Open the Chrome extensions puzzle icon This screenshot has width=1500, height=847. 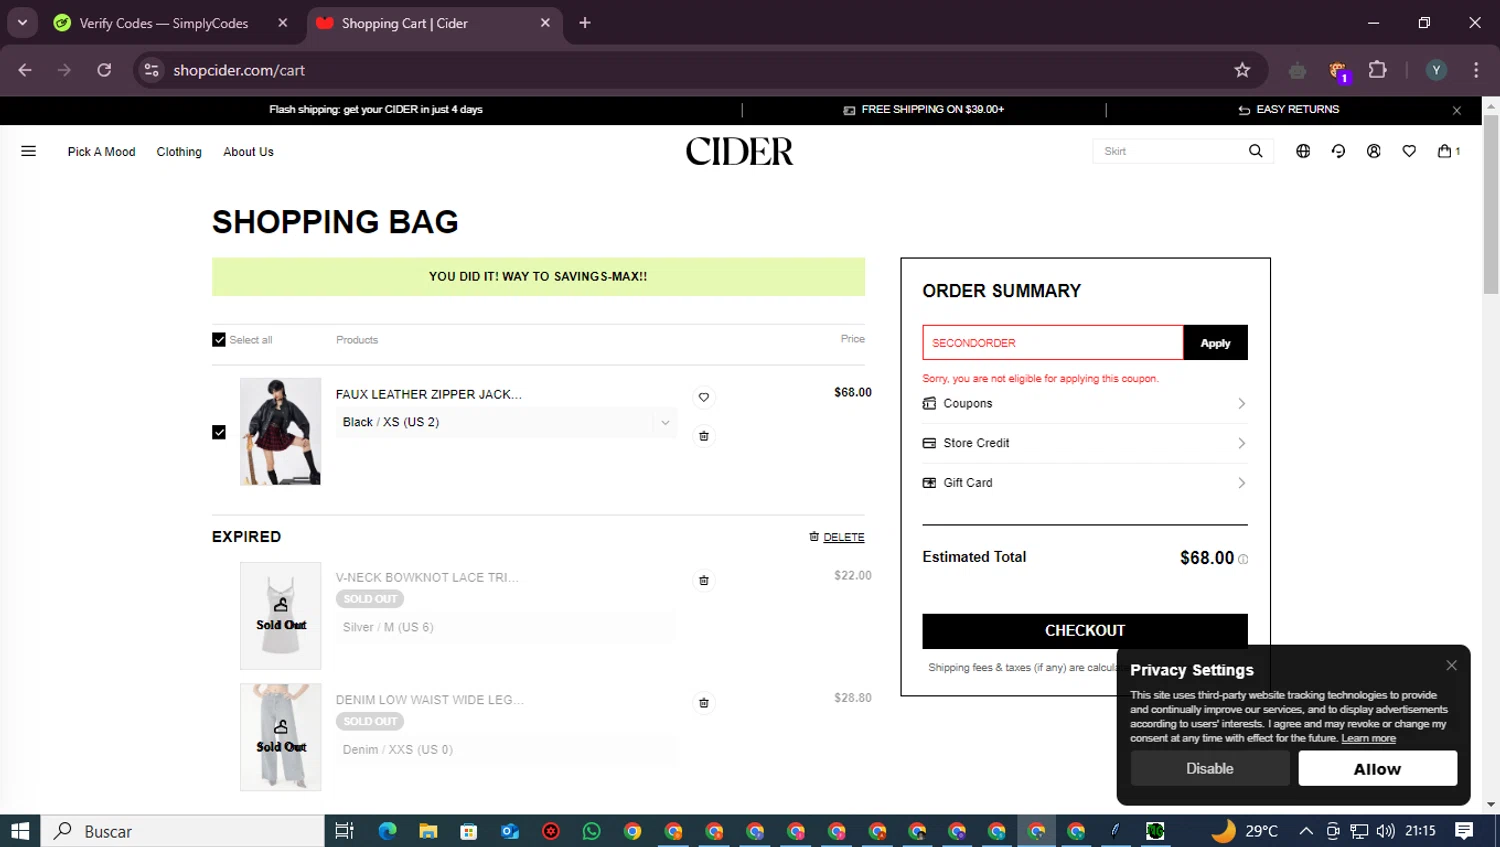[1378, 70]
